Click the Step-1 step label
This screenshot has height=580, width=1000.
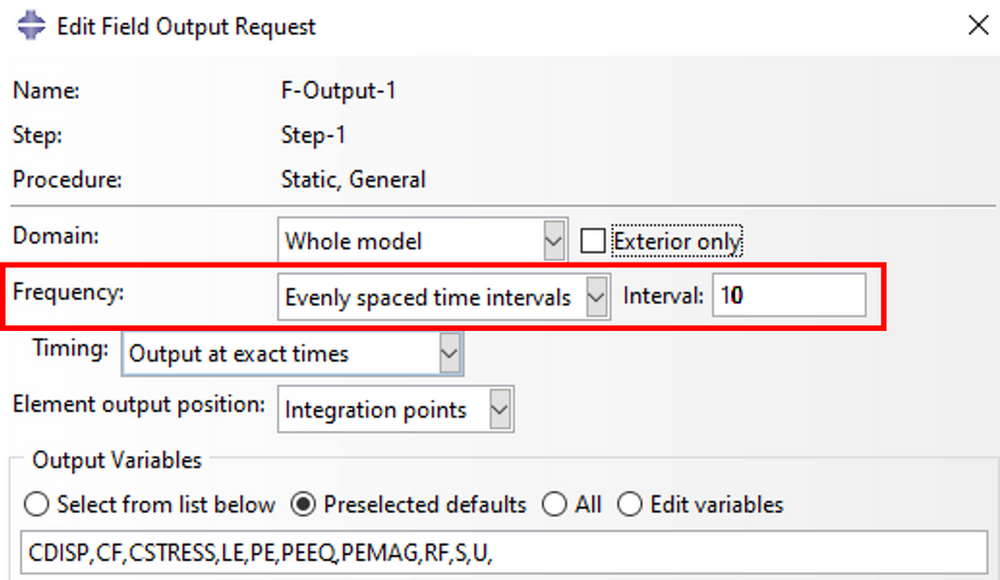click(313, 135)
